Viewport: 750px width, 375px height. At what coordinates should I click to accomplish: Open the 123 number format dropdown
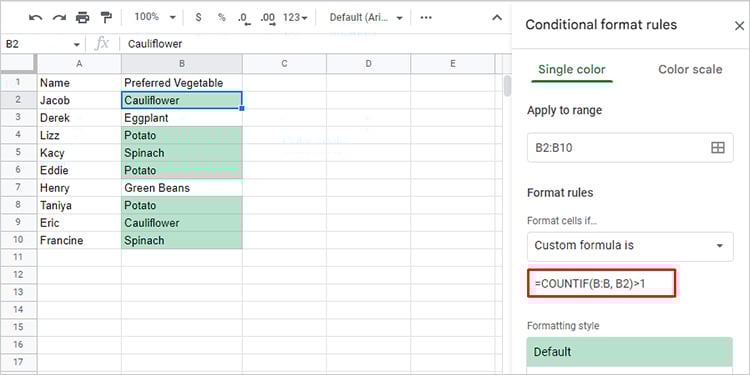(295, 18)
